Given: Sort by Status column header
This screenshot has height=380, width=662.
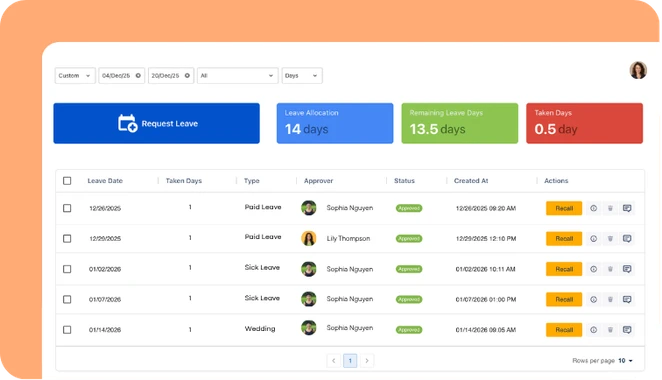Looking at the screenshot, I should point(404,181).
